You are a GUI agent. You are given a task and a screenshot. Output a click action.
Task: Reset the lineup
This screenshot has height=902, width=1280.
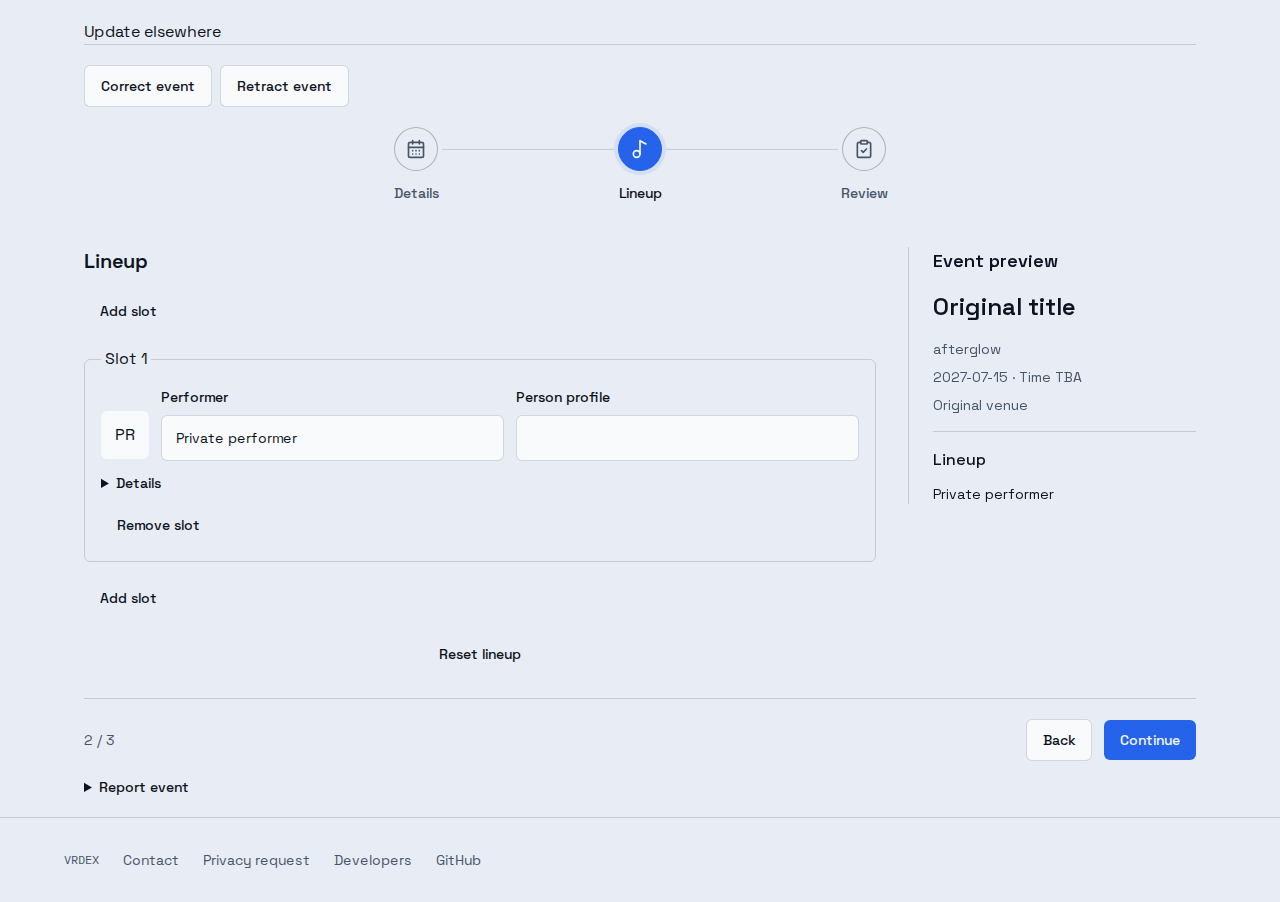(x=480, y=654)
